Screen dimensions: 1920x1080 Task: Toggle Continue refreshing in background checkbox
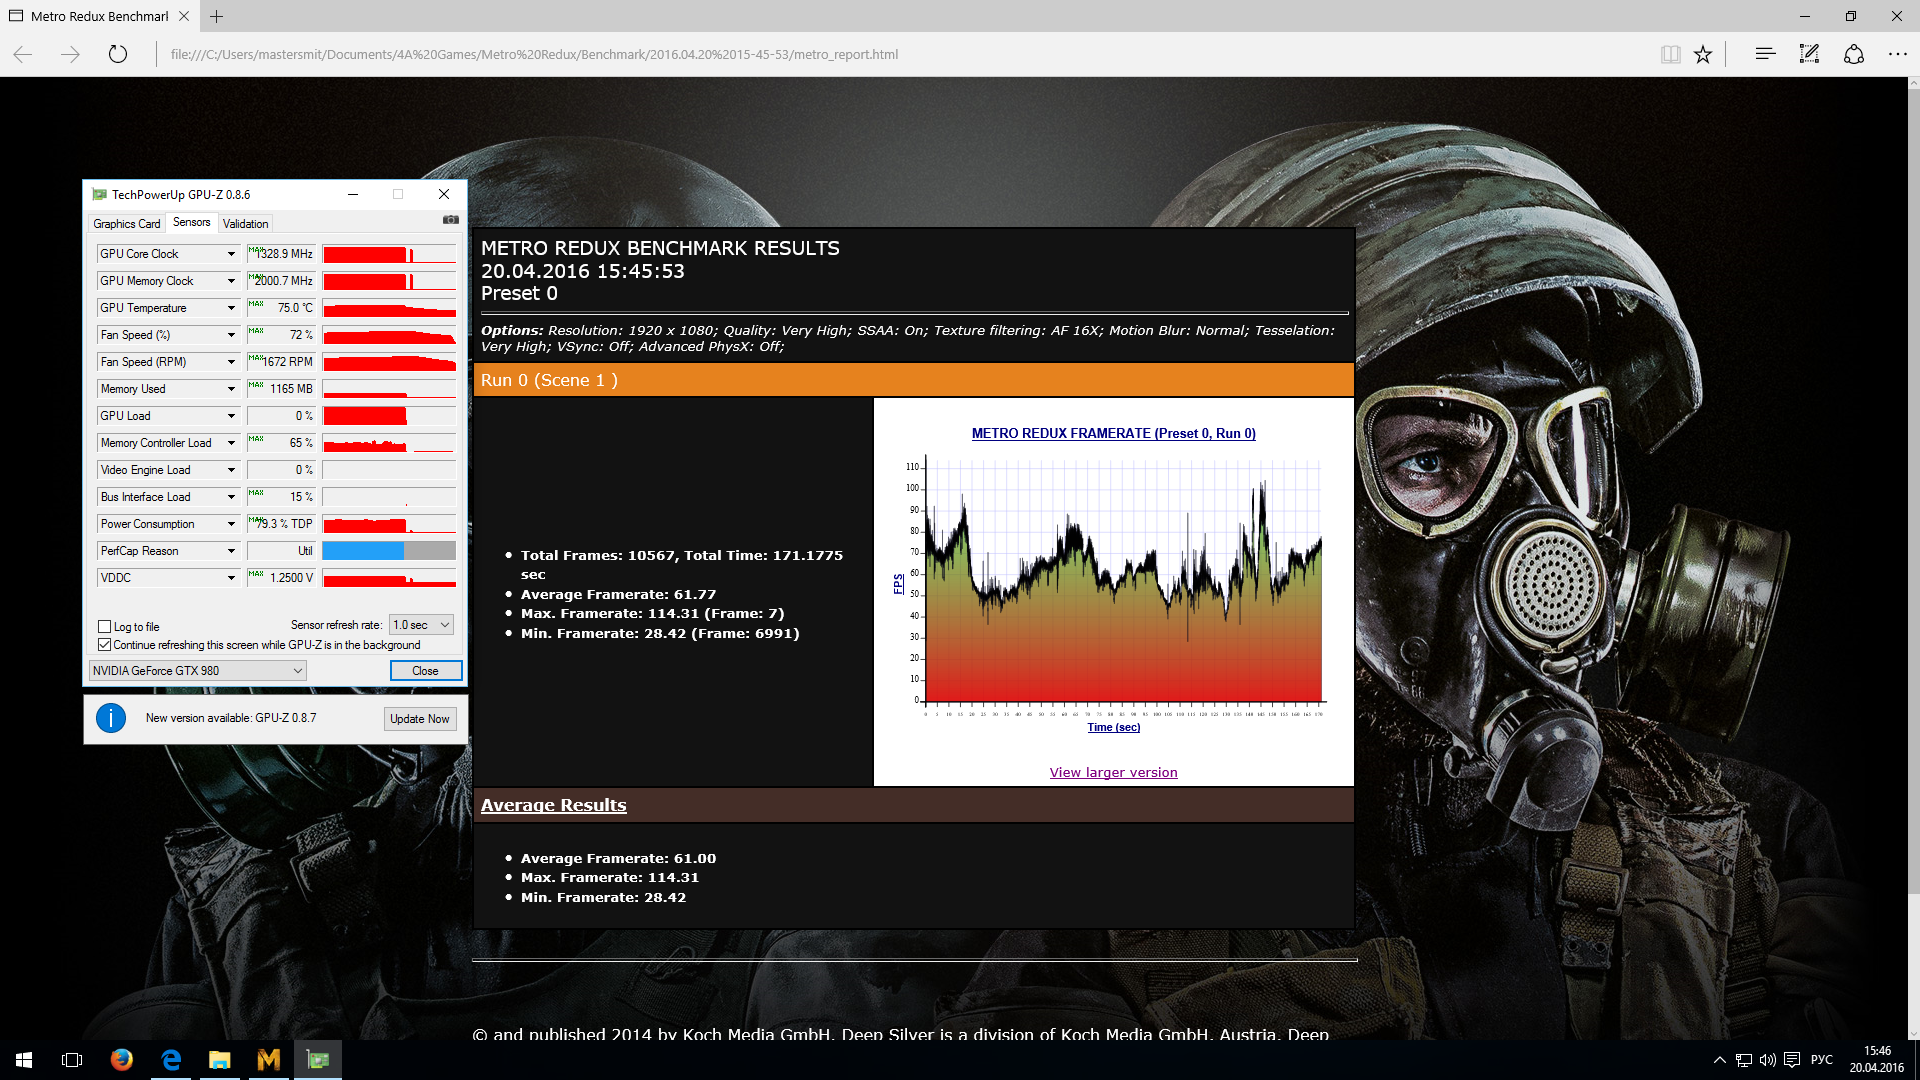(105, 645)
